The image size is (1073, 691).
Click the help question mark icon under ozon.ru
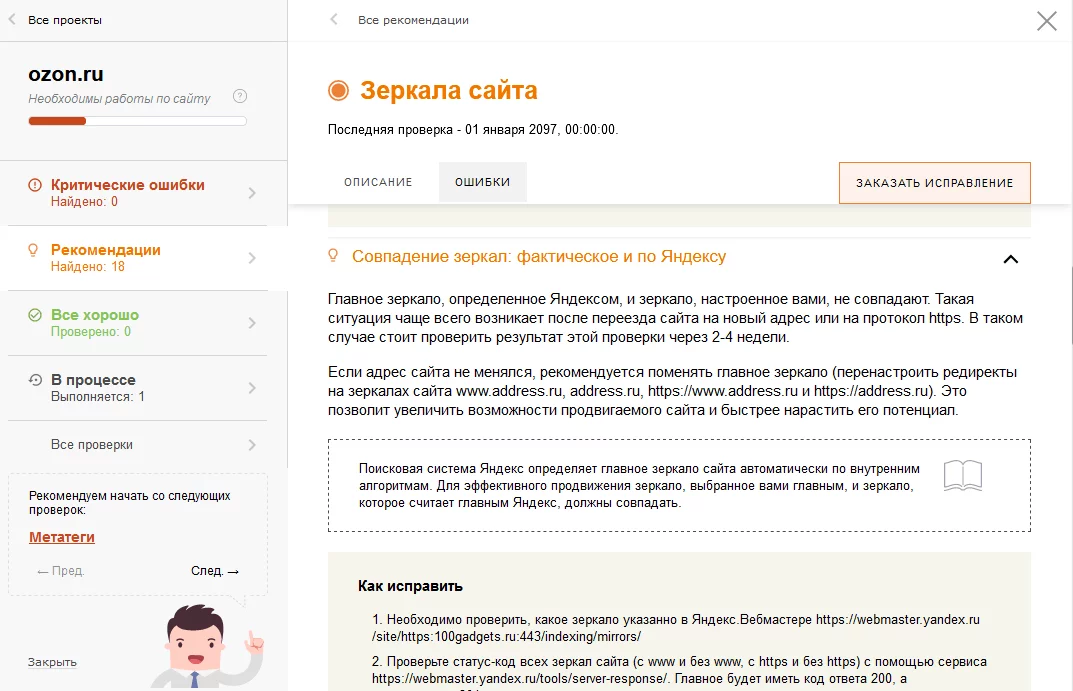pyautogui.click(x=240, y=96)
